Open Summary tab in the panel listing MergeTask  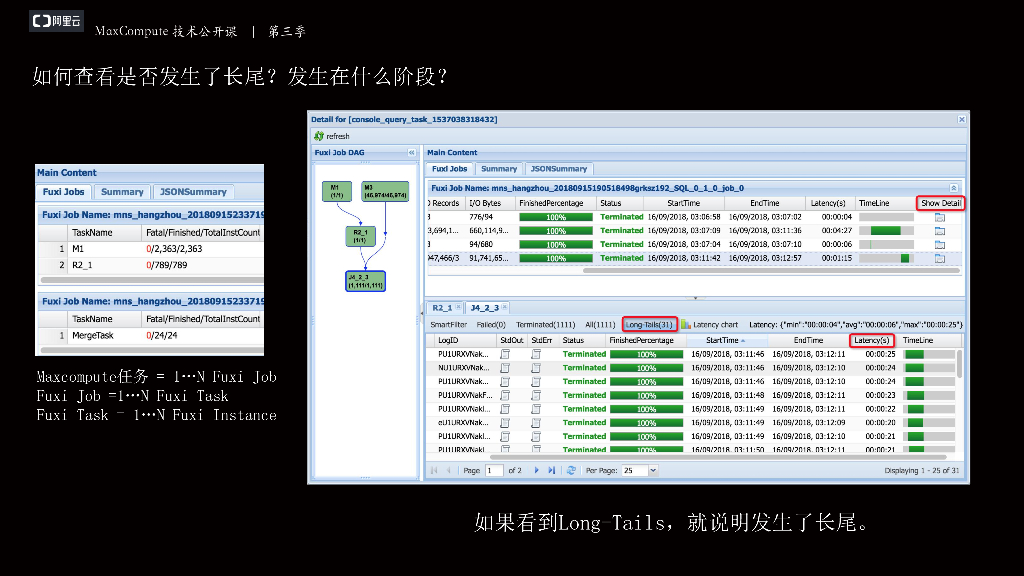click(x=122, y=192)
